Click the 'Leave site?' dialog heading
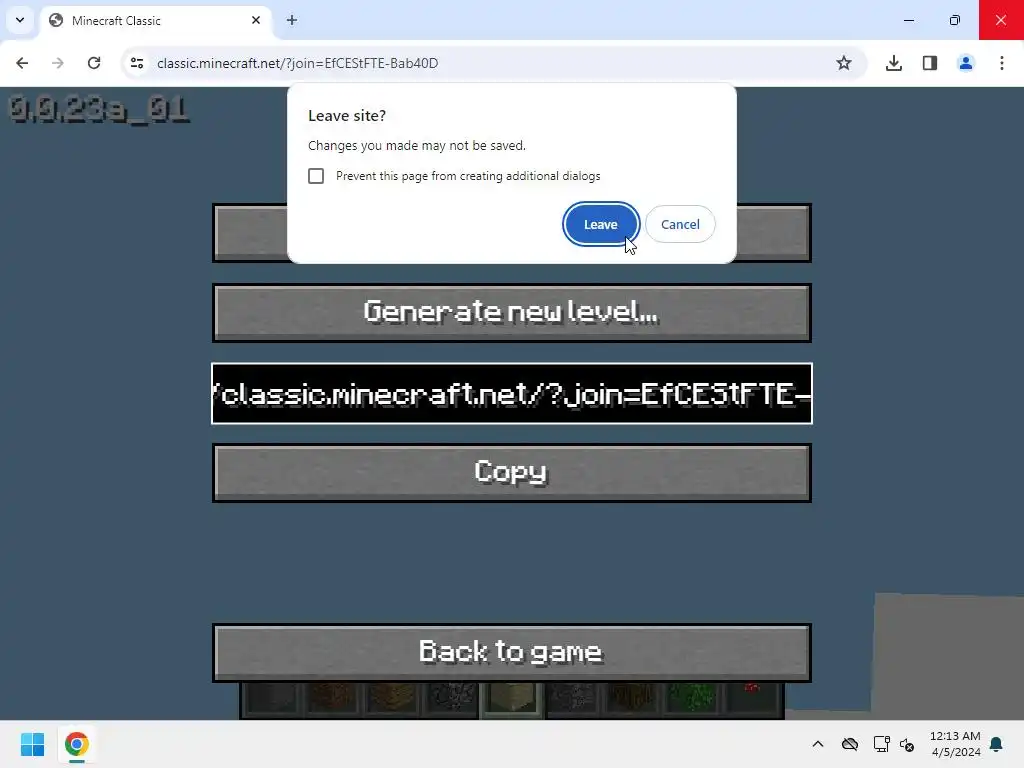This screenshot has height=768, width=1024. tap(347, 116)
